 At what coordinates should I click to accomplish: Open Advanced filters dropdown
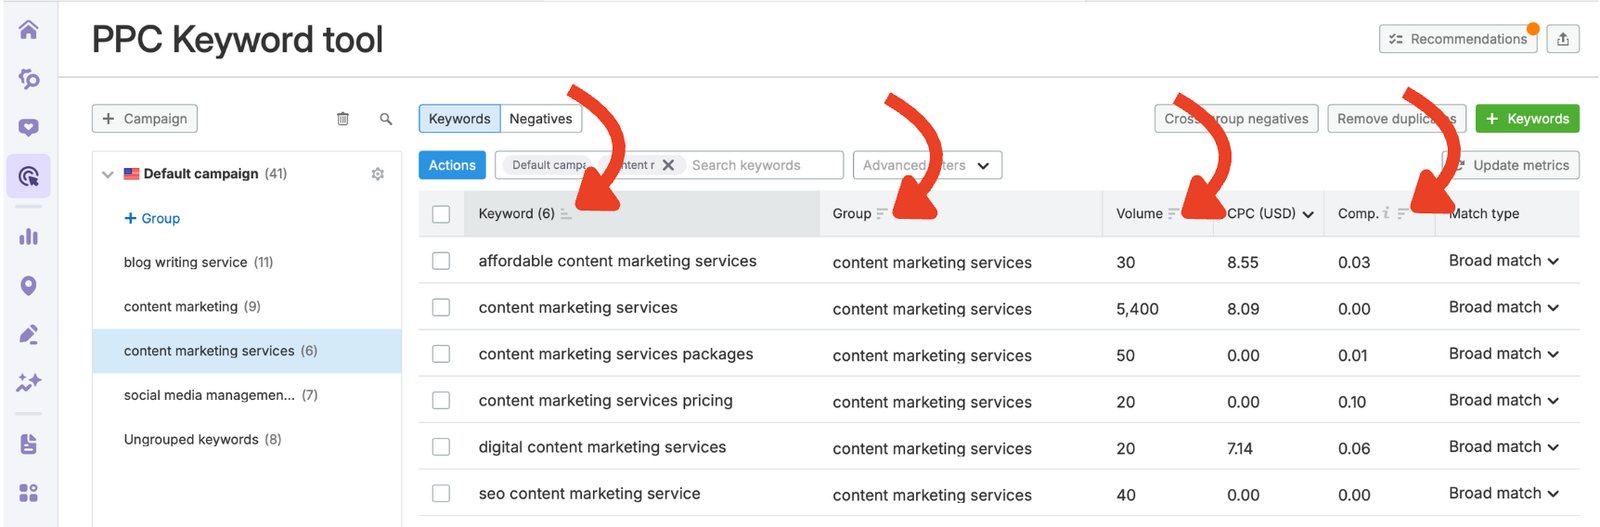pos(927,165)
